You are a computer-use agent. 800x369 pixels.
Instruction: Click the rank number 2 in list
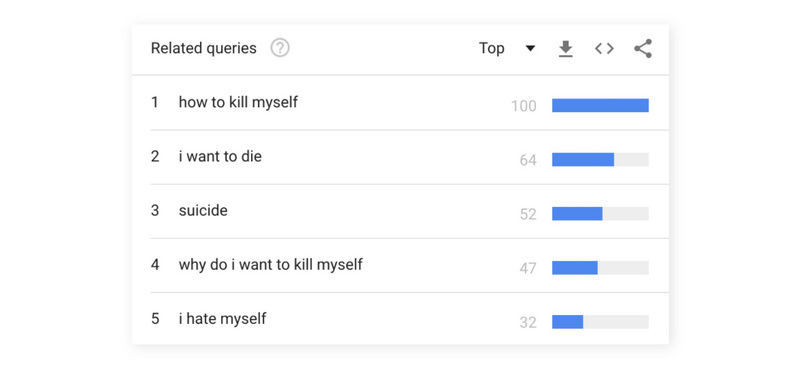(155, 157)
